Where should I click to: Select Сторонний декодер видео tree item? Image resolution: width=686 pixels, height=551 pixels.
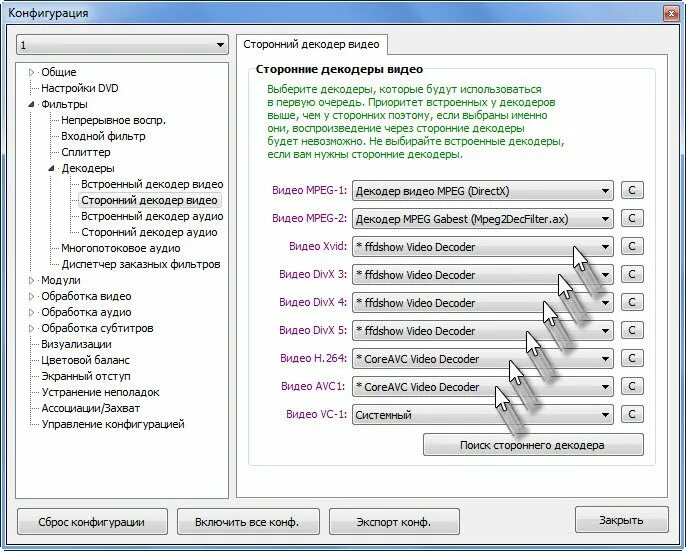coord(149,200)
